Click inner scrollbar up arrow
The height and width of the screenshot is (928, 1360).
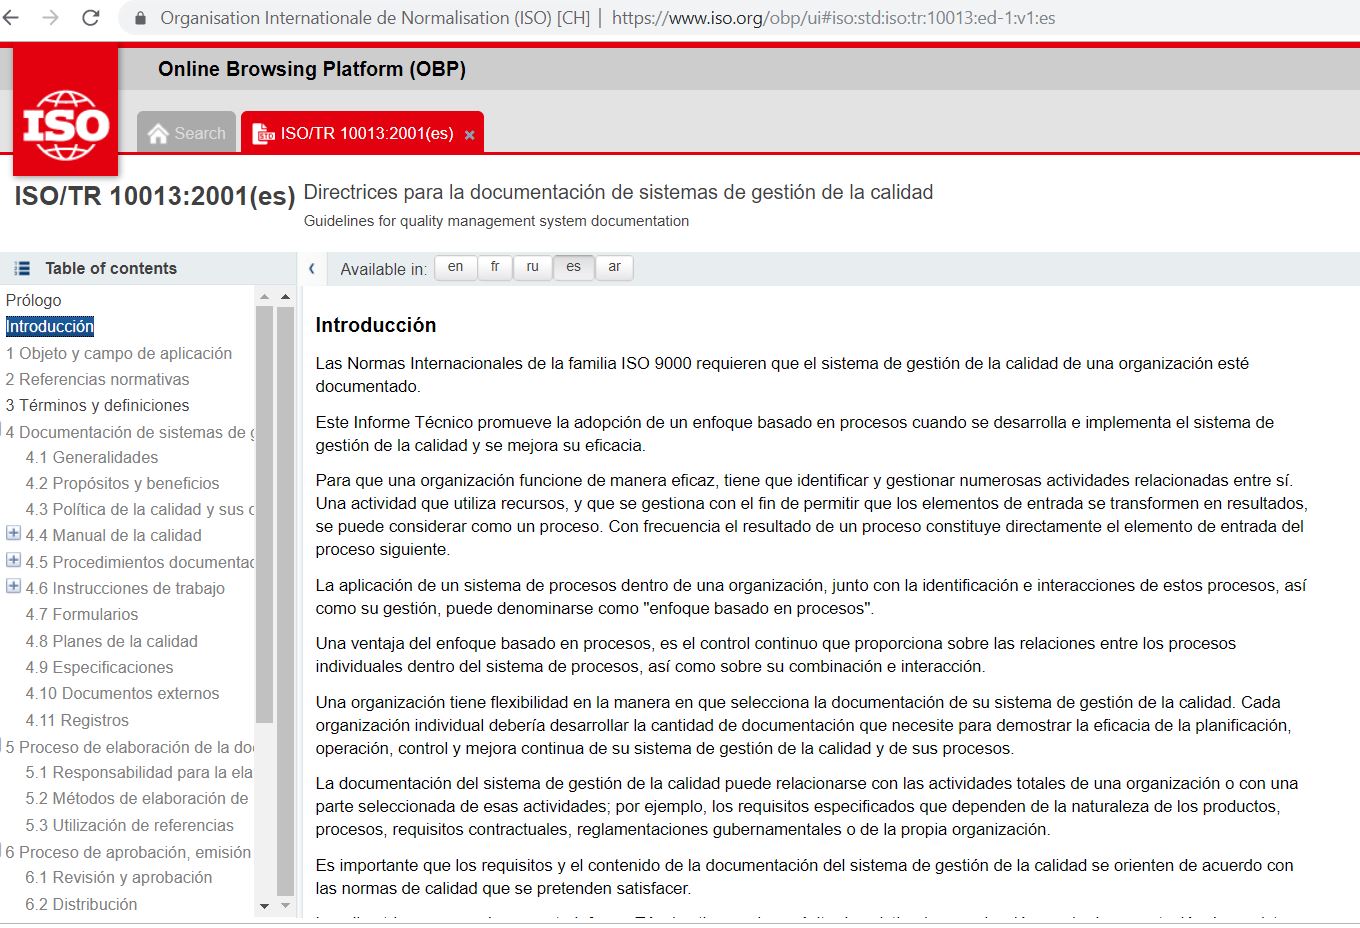(264, 297)
